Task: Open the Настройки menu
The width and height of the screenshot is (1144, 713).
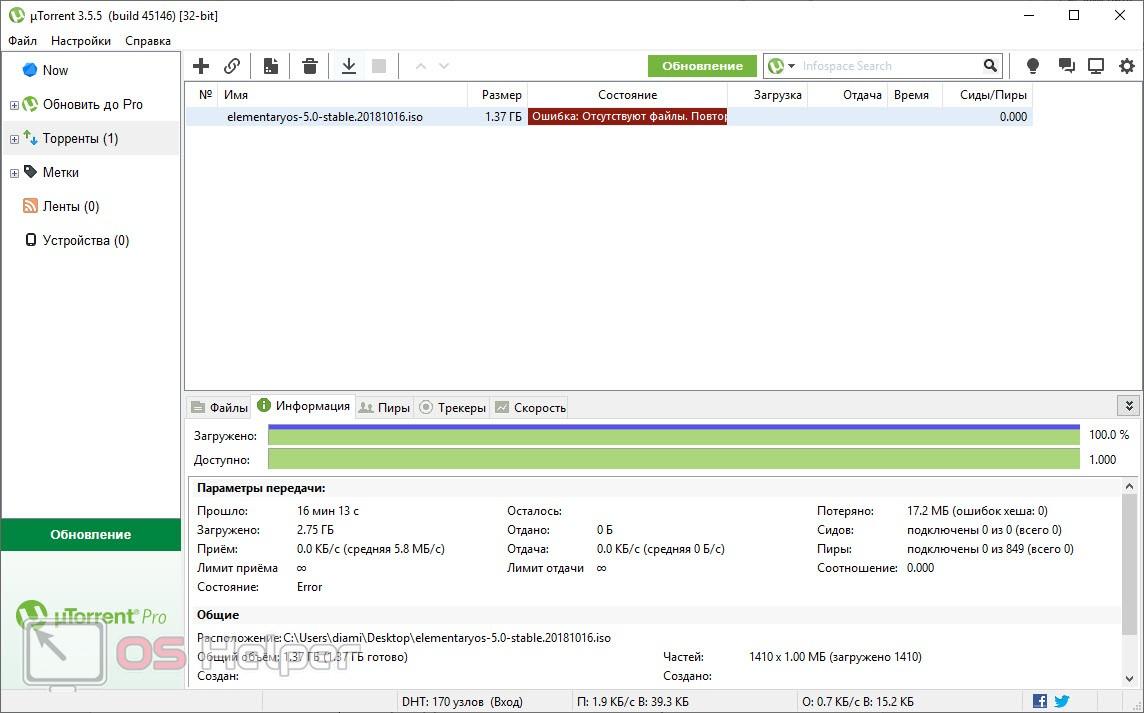Action: click(x=81, y=41)
